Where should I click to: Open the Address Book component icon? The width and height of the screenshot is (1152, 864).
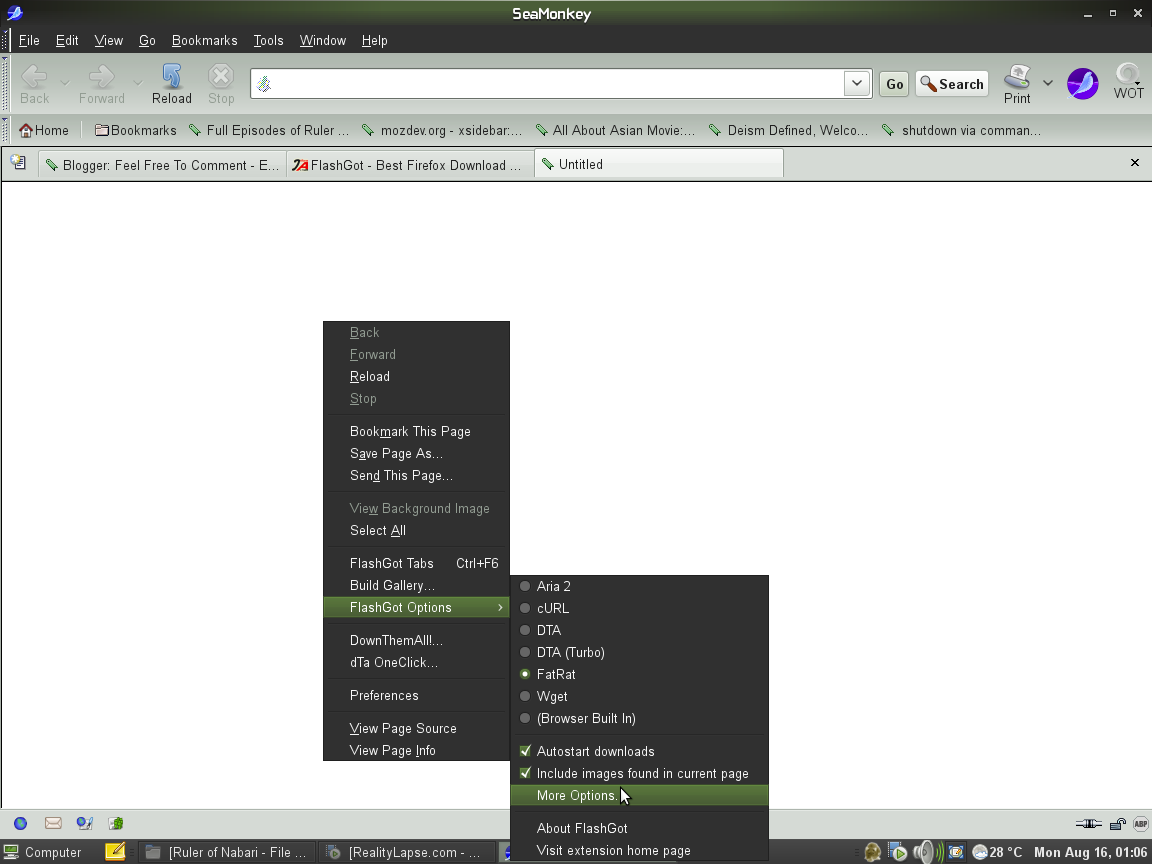[115, 823]
